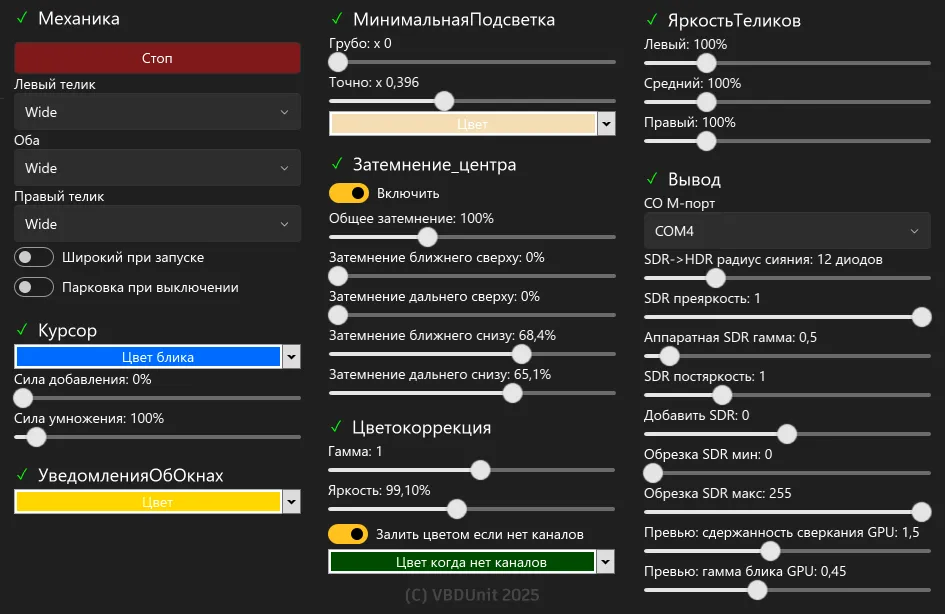Click the checkmark beside Курсор section
Screen dimensions: 945x614
coord(22,331)
